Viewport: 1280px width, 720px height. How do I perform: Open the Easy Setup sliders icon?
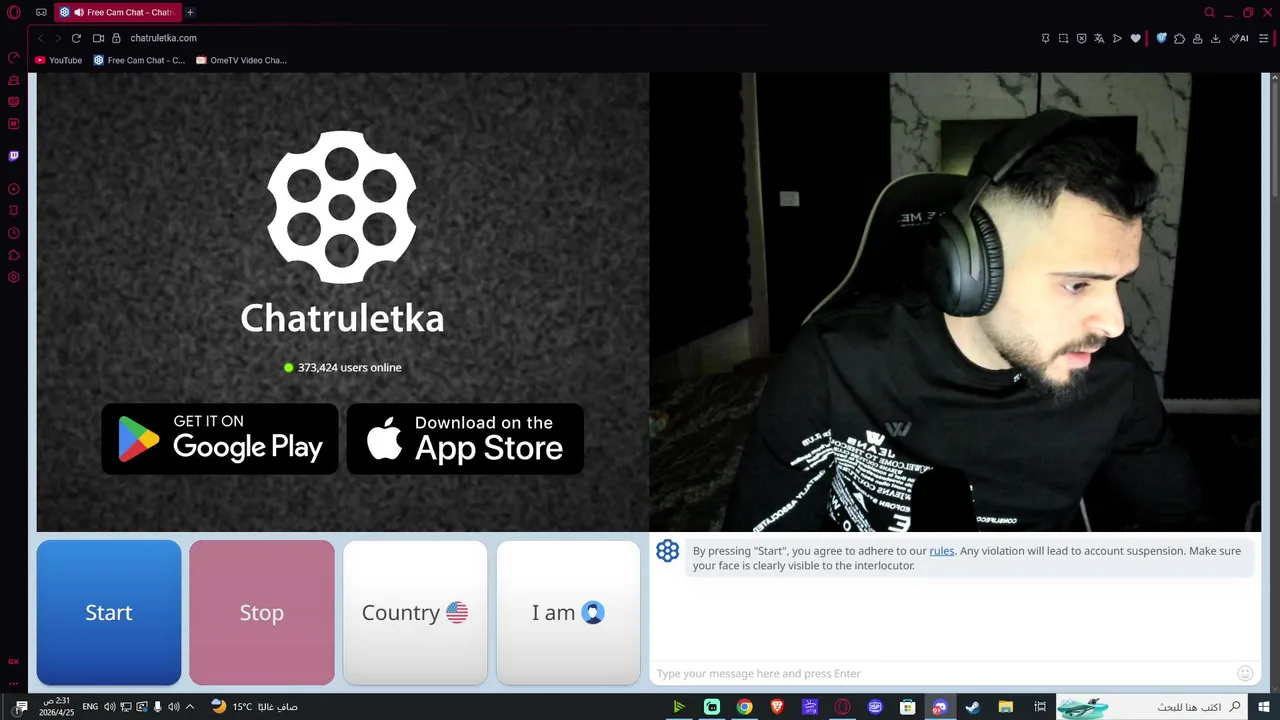tap(1264, 38)
